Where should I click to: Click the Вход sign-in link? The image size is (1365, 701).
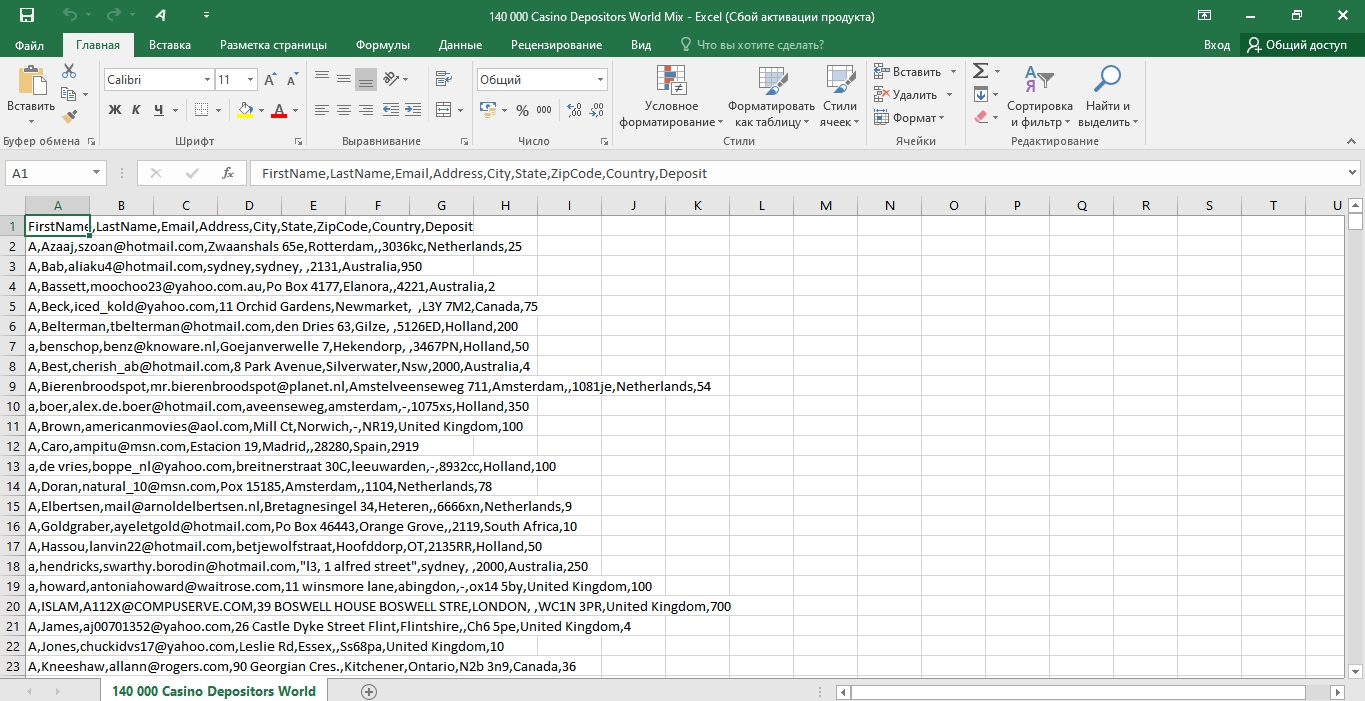[1217, 45]
